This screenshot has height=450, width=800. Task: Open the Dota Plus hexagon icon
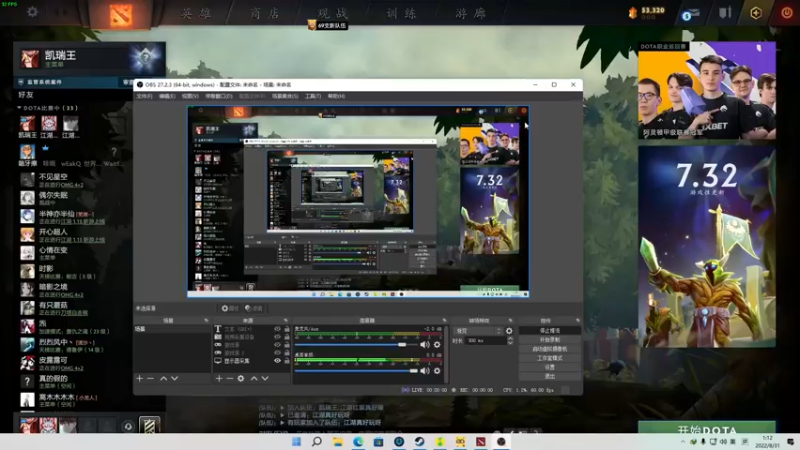[x=756, y=13]
